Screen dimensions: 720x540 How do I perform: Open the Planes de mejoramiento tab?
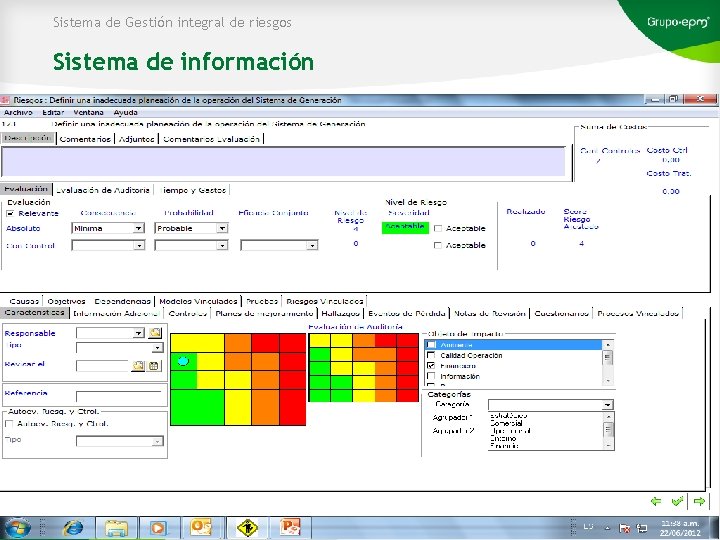pyautogui.click(x=264, y=313)
